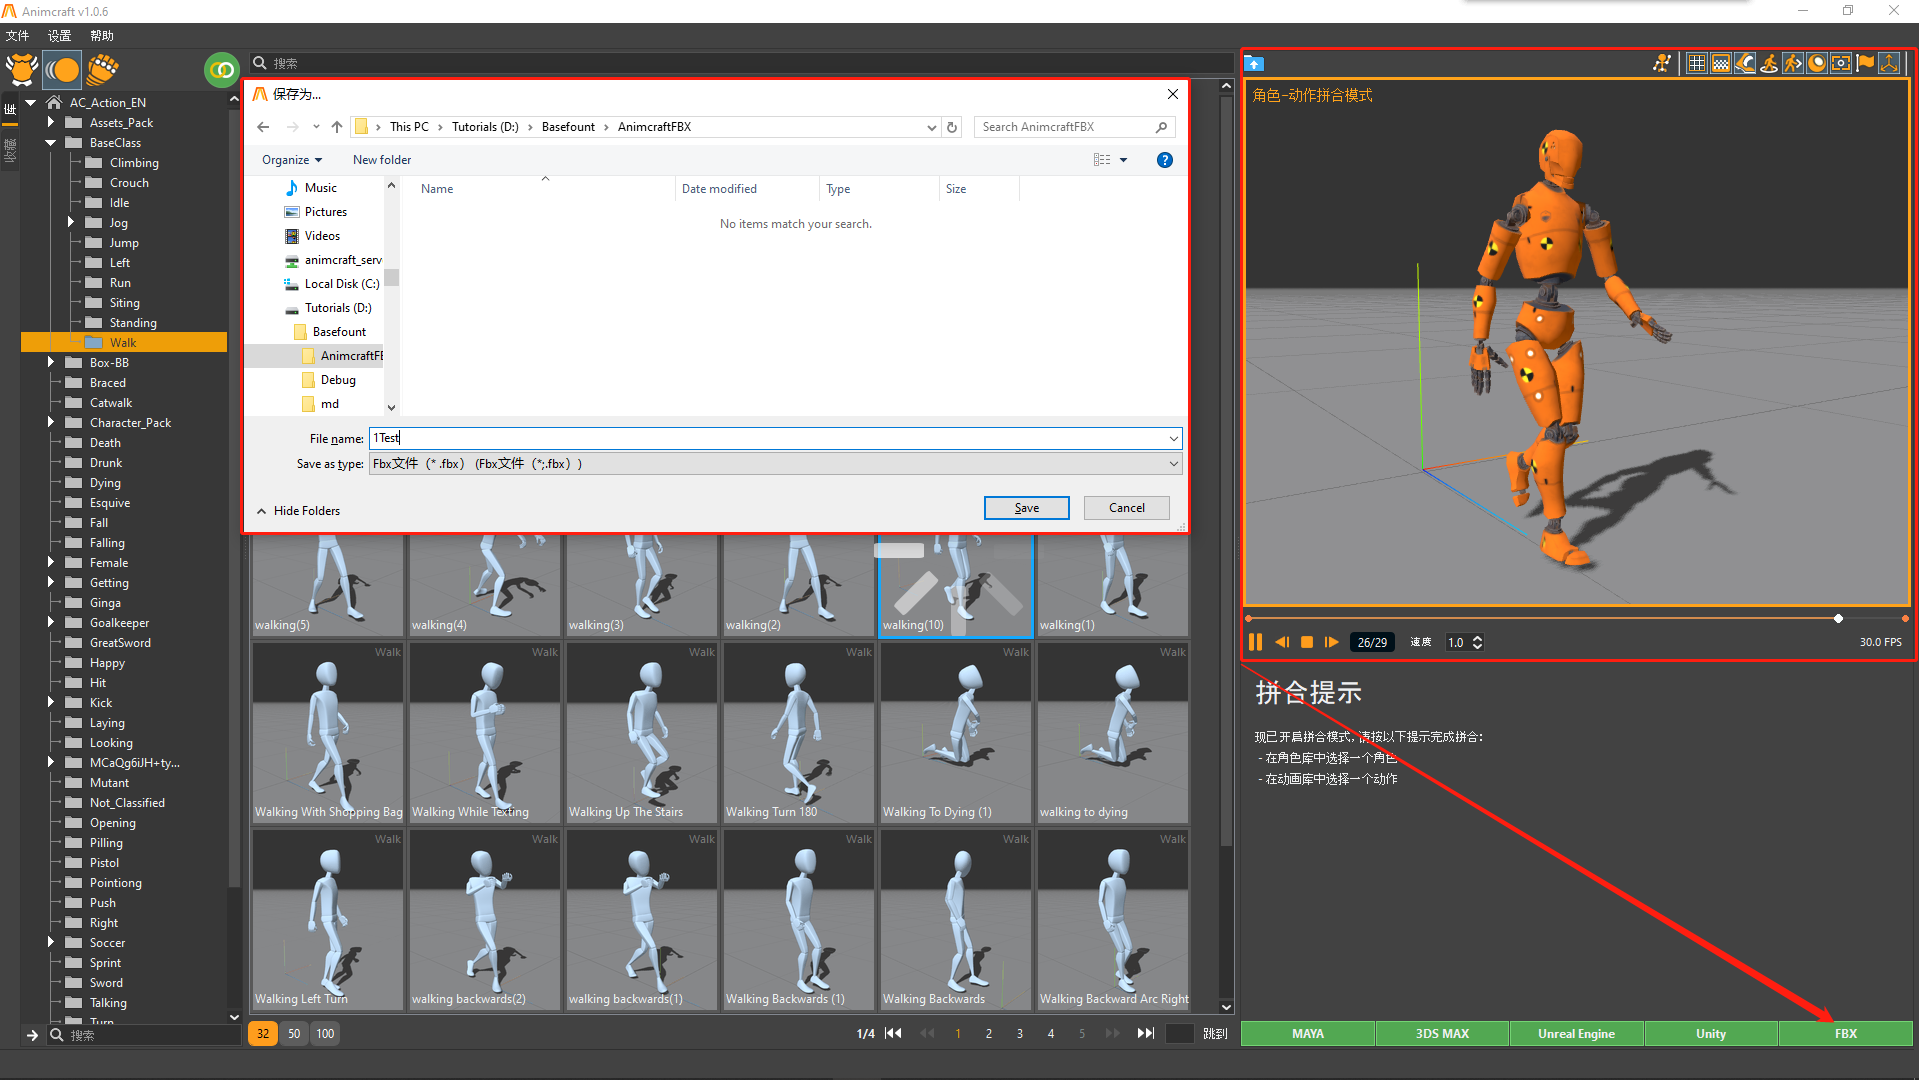Collapse the BaseClass folder

point(50,142)
